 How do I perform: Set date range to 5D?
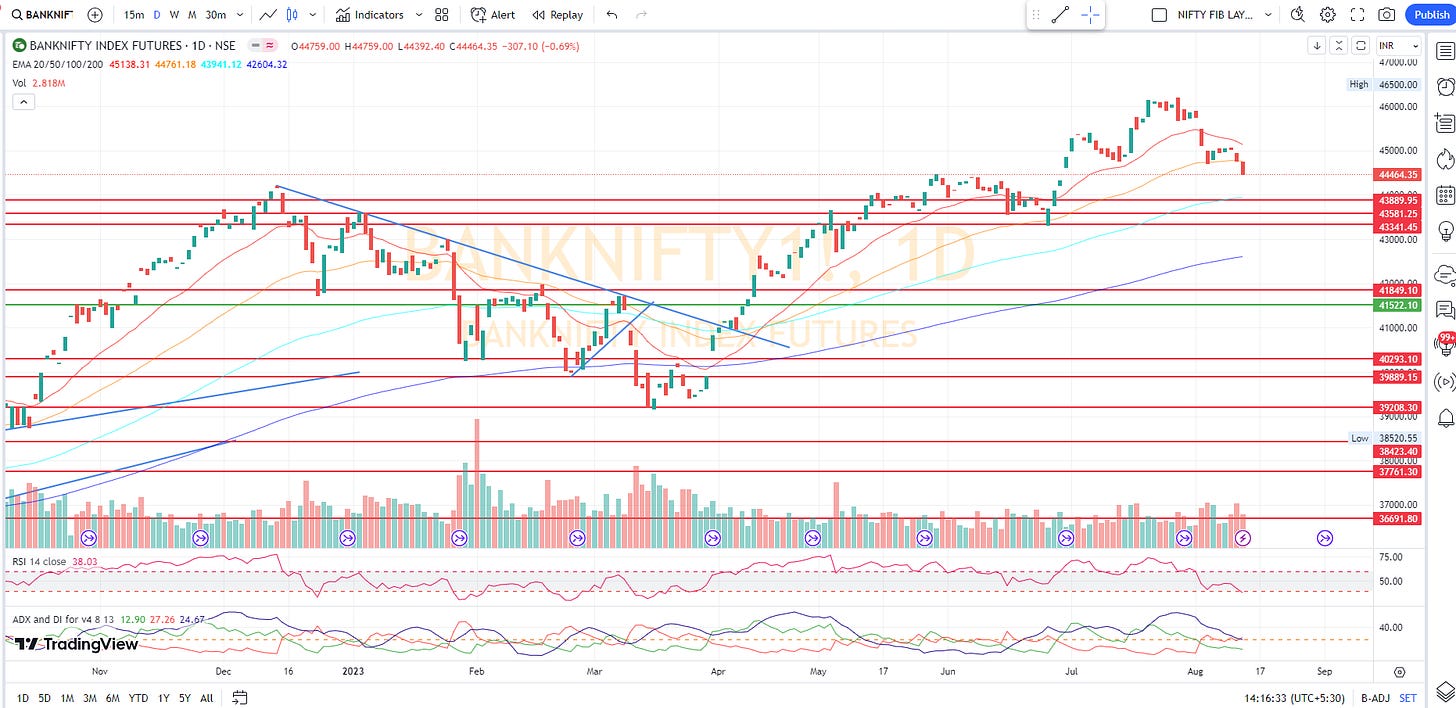tap(44, 698)
